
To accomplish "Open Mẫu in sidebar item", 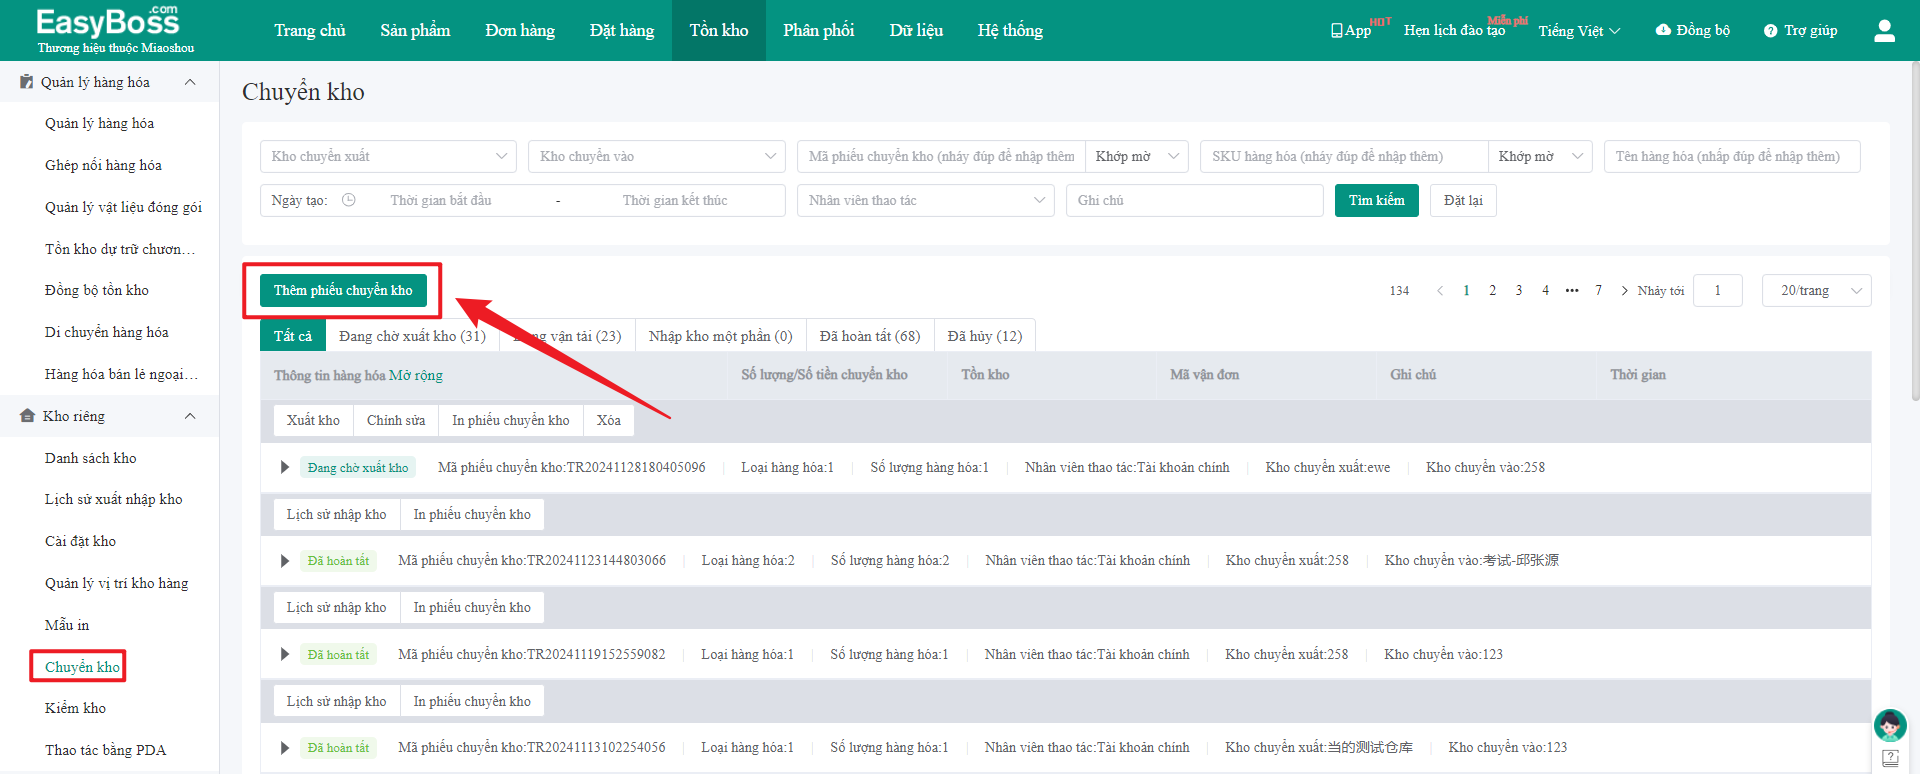I will pos(67,625).
